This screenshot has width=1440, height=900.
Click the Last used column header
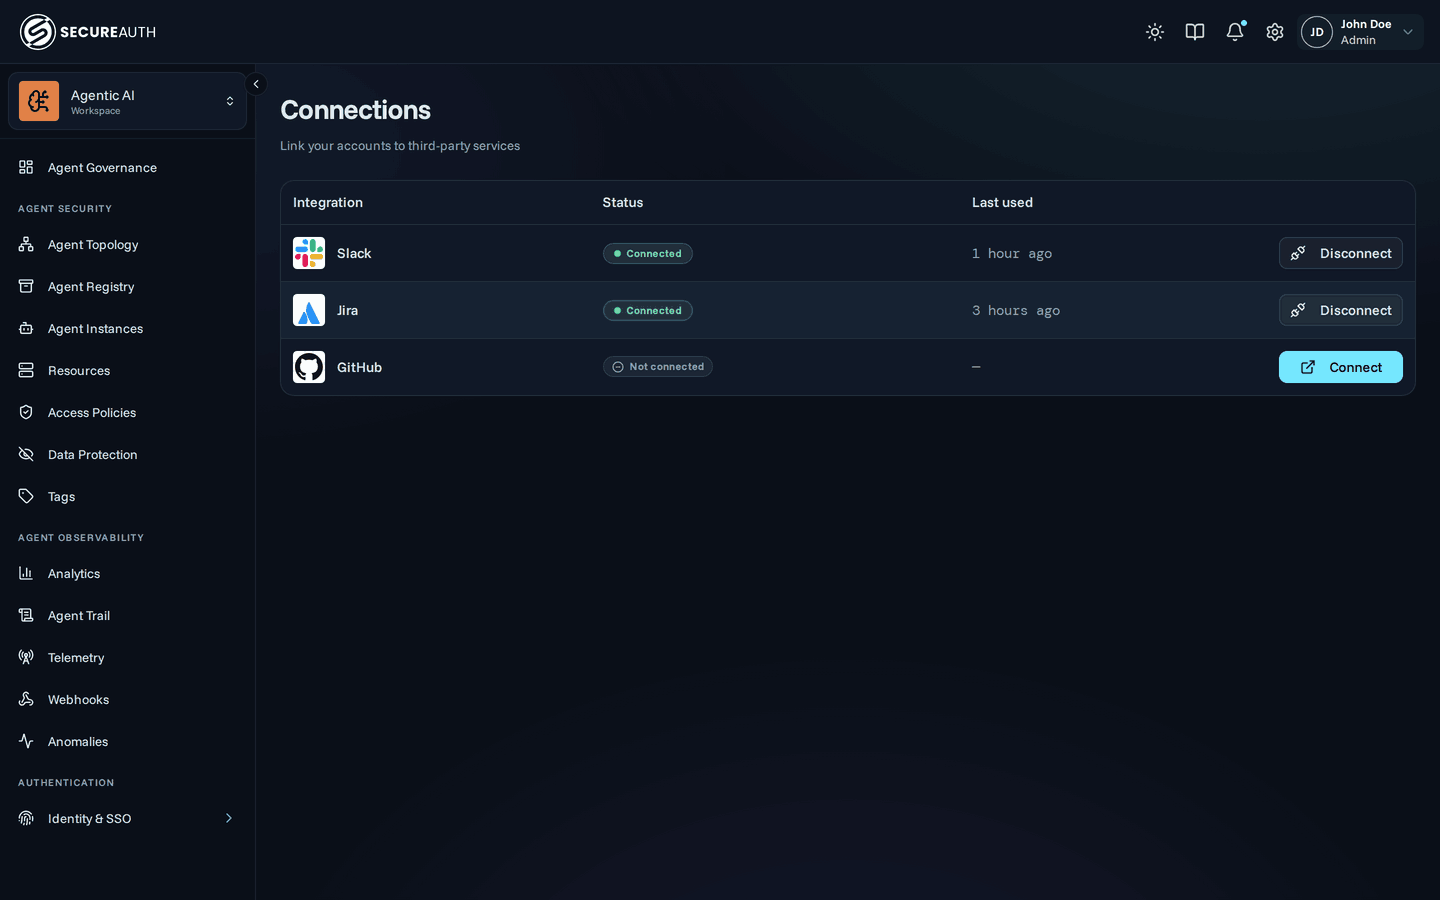[1002, 202]
